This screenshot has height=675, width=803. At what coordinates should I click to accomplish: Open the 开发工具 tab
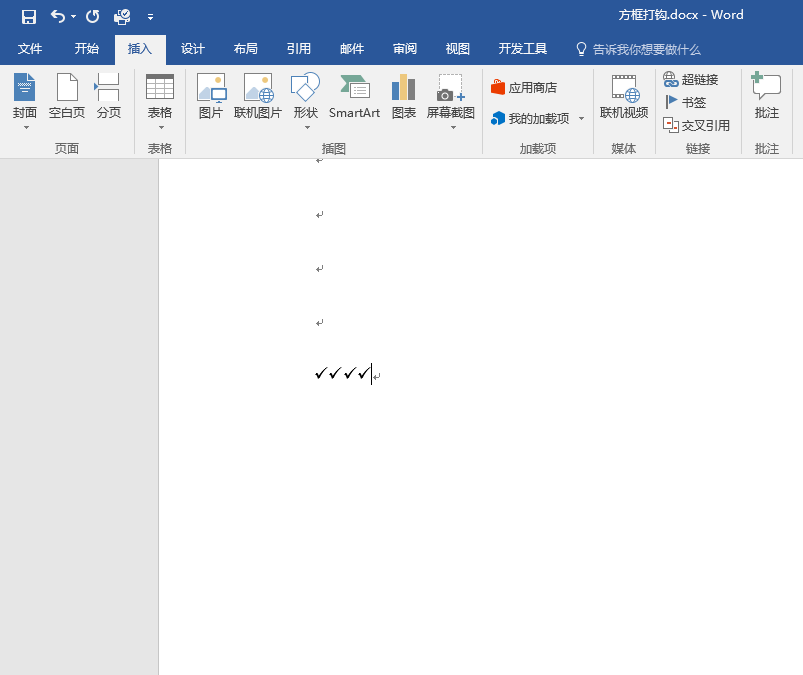523,49
